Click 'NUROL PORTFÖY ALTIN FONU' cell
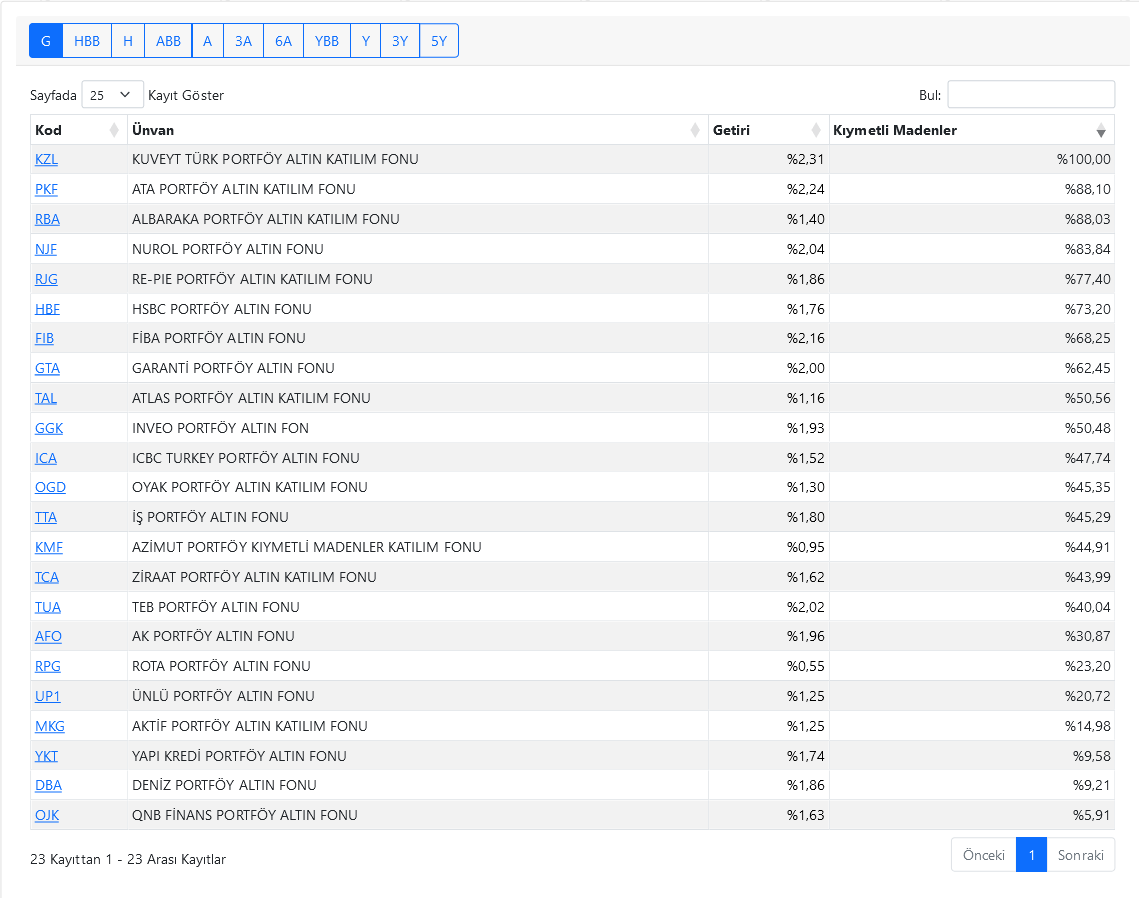 pyautogui.click(x=418, y=249)
